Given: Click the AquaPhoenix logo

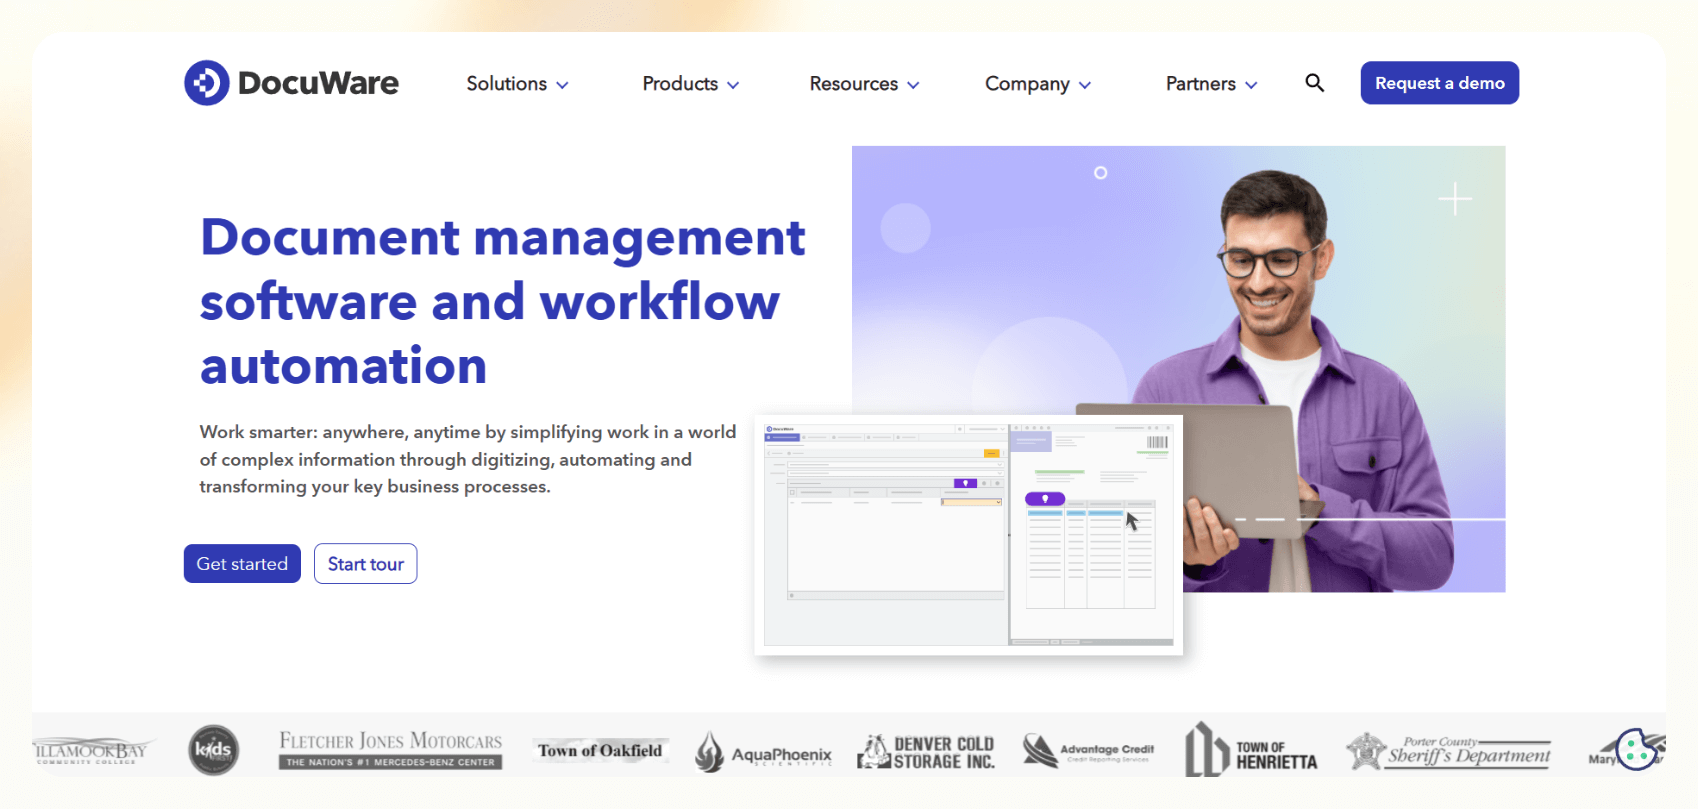Looking at the screenshot, I should [763, 752].
